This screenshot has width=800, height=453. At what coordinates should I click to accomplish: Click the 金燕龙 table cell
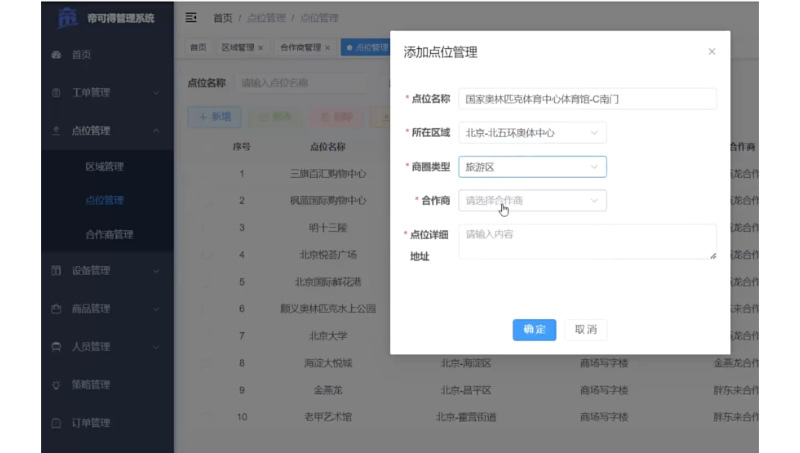pyautogui.click(x=328, y=390)
